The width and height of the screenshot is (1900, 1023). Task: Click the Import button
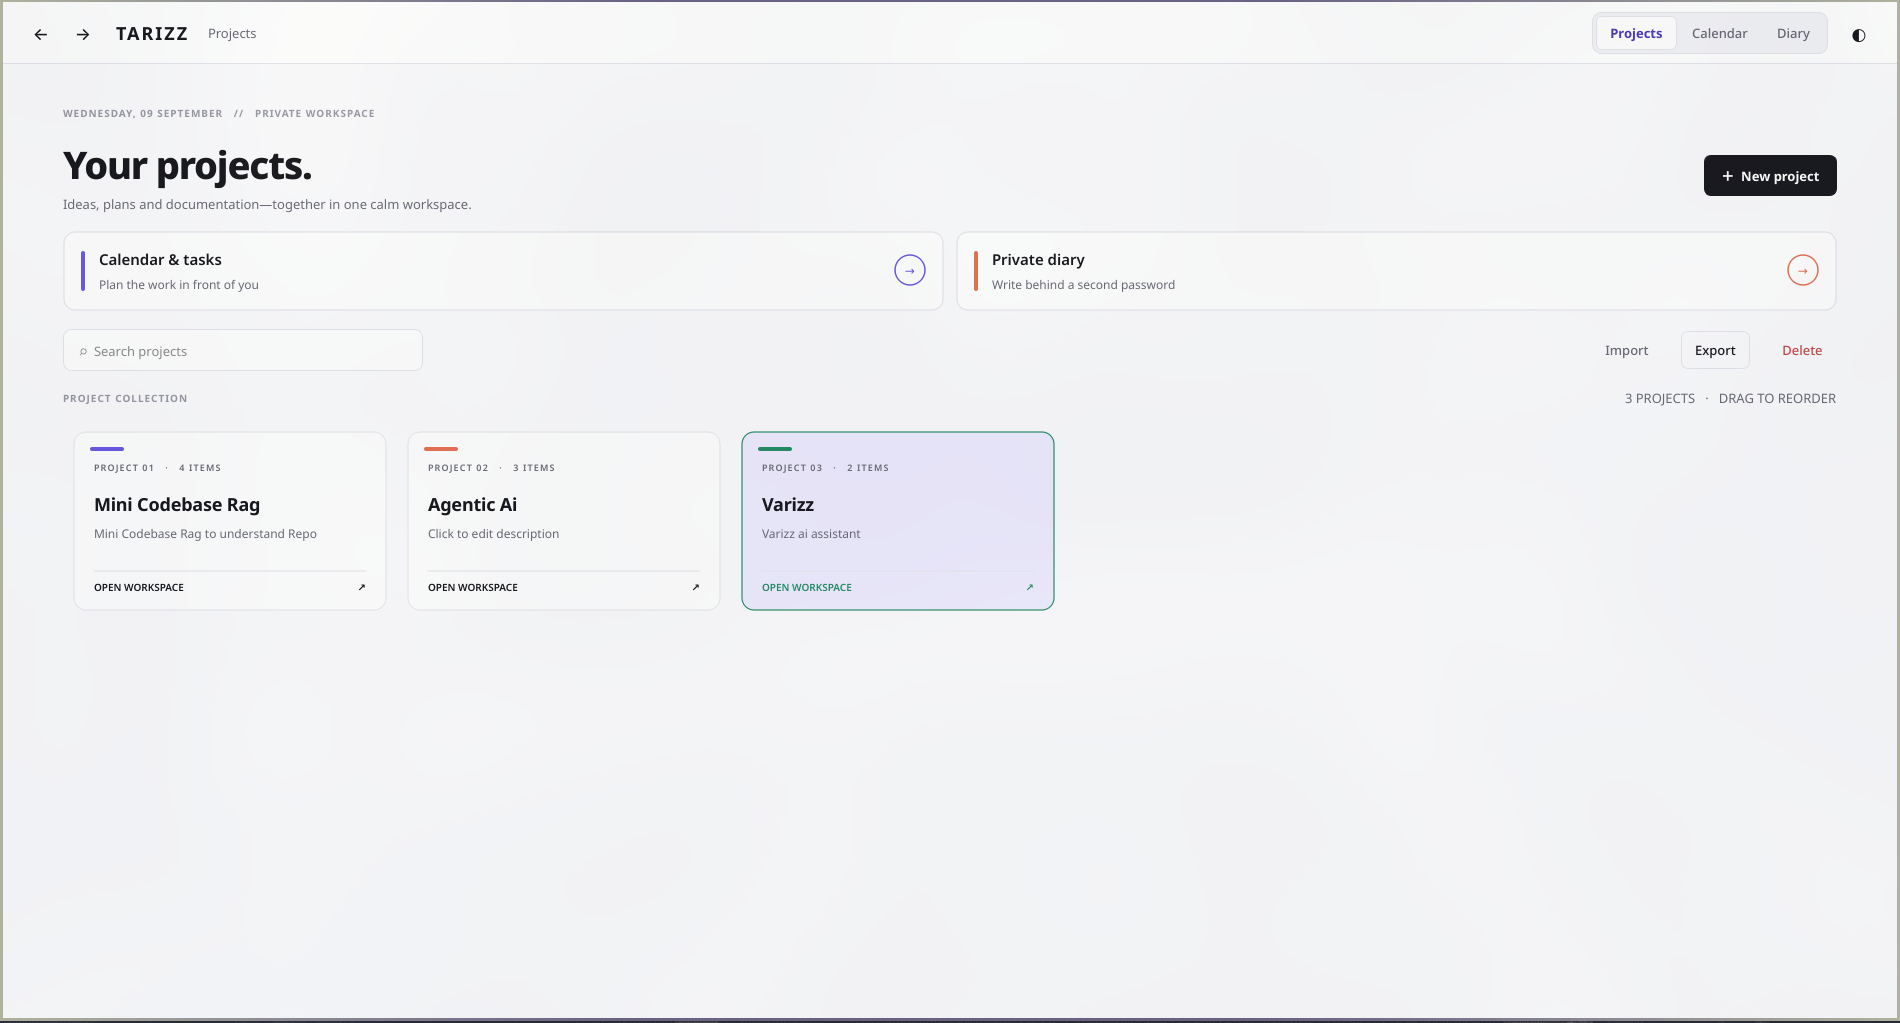pos(1626,350)
